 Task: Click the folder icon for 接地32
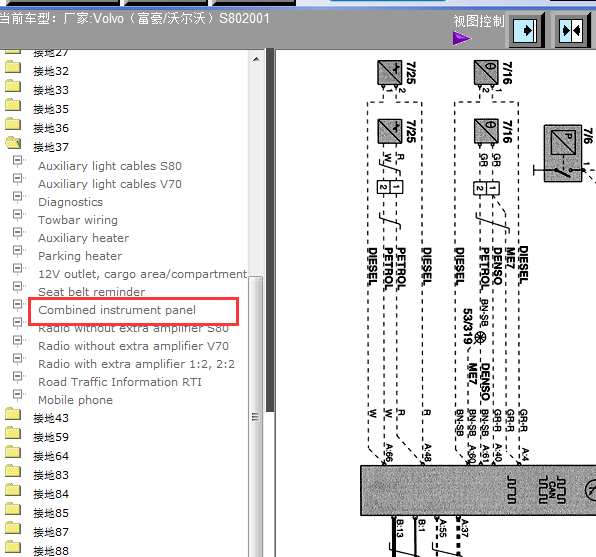(x=13, y=67)
